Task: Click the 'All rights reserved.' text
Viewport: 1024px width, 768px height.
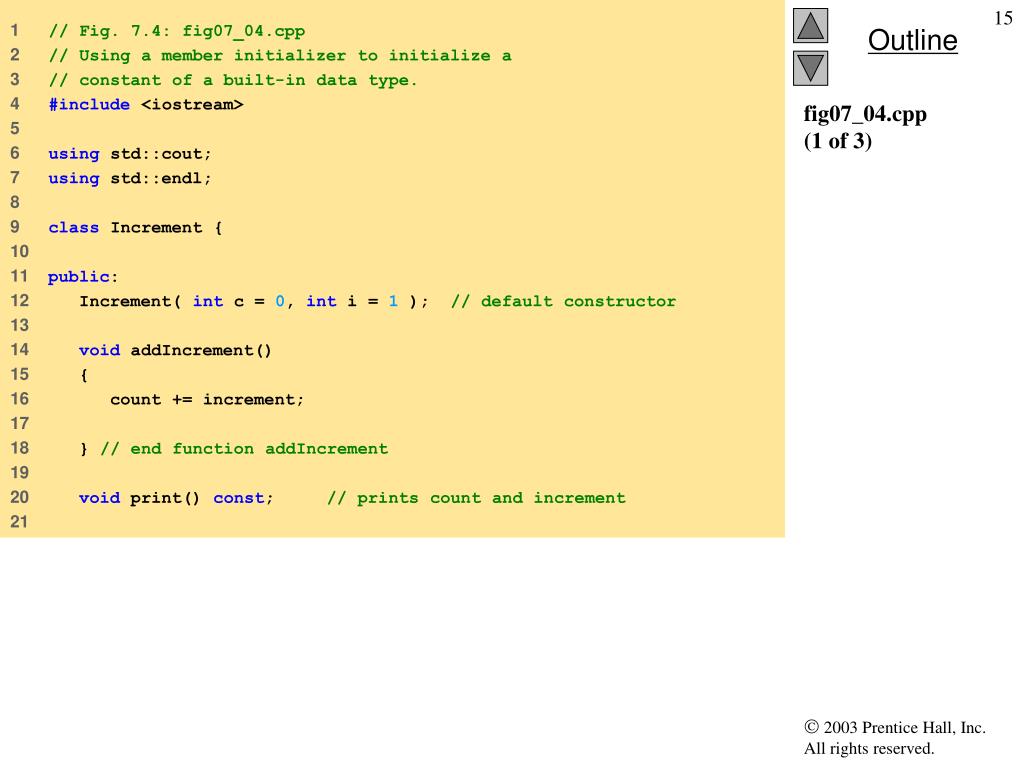Action: [869, 748]
